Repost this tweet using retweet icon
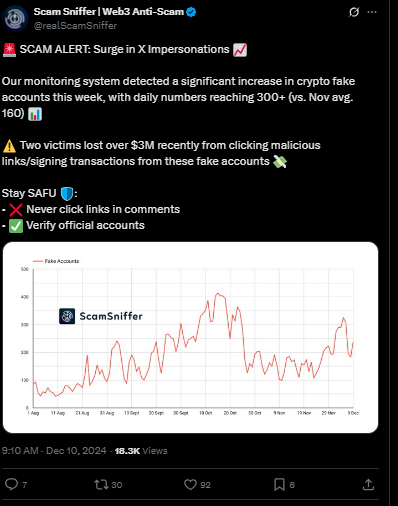This screenshot has width=398, height=506. click(x=100, y=484)
